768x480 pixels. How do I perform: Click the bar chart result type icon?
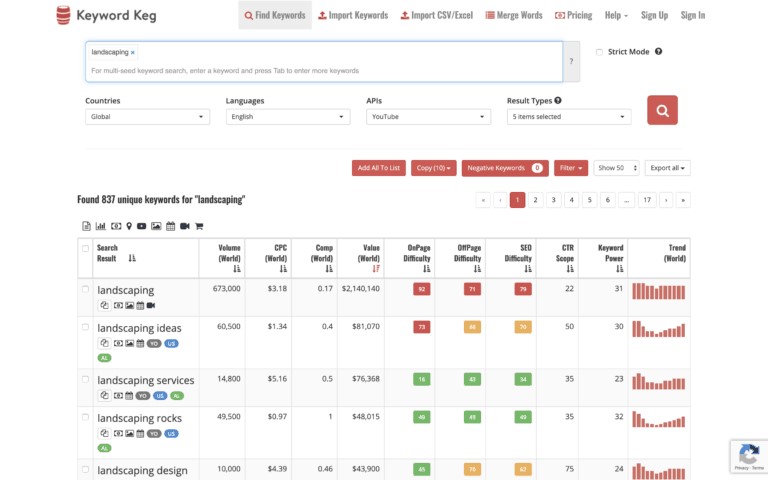[100, 226]
